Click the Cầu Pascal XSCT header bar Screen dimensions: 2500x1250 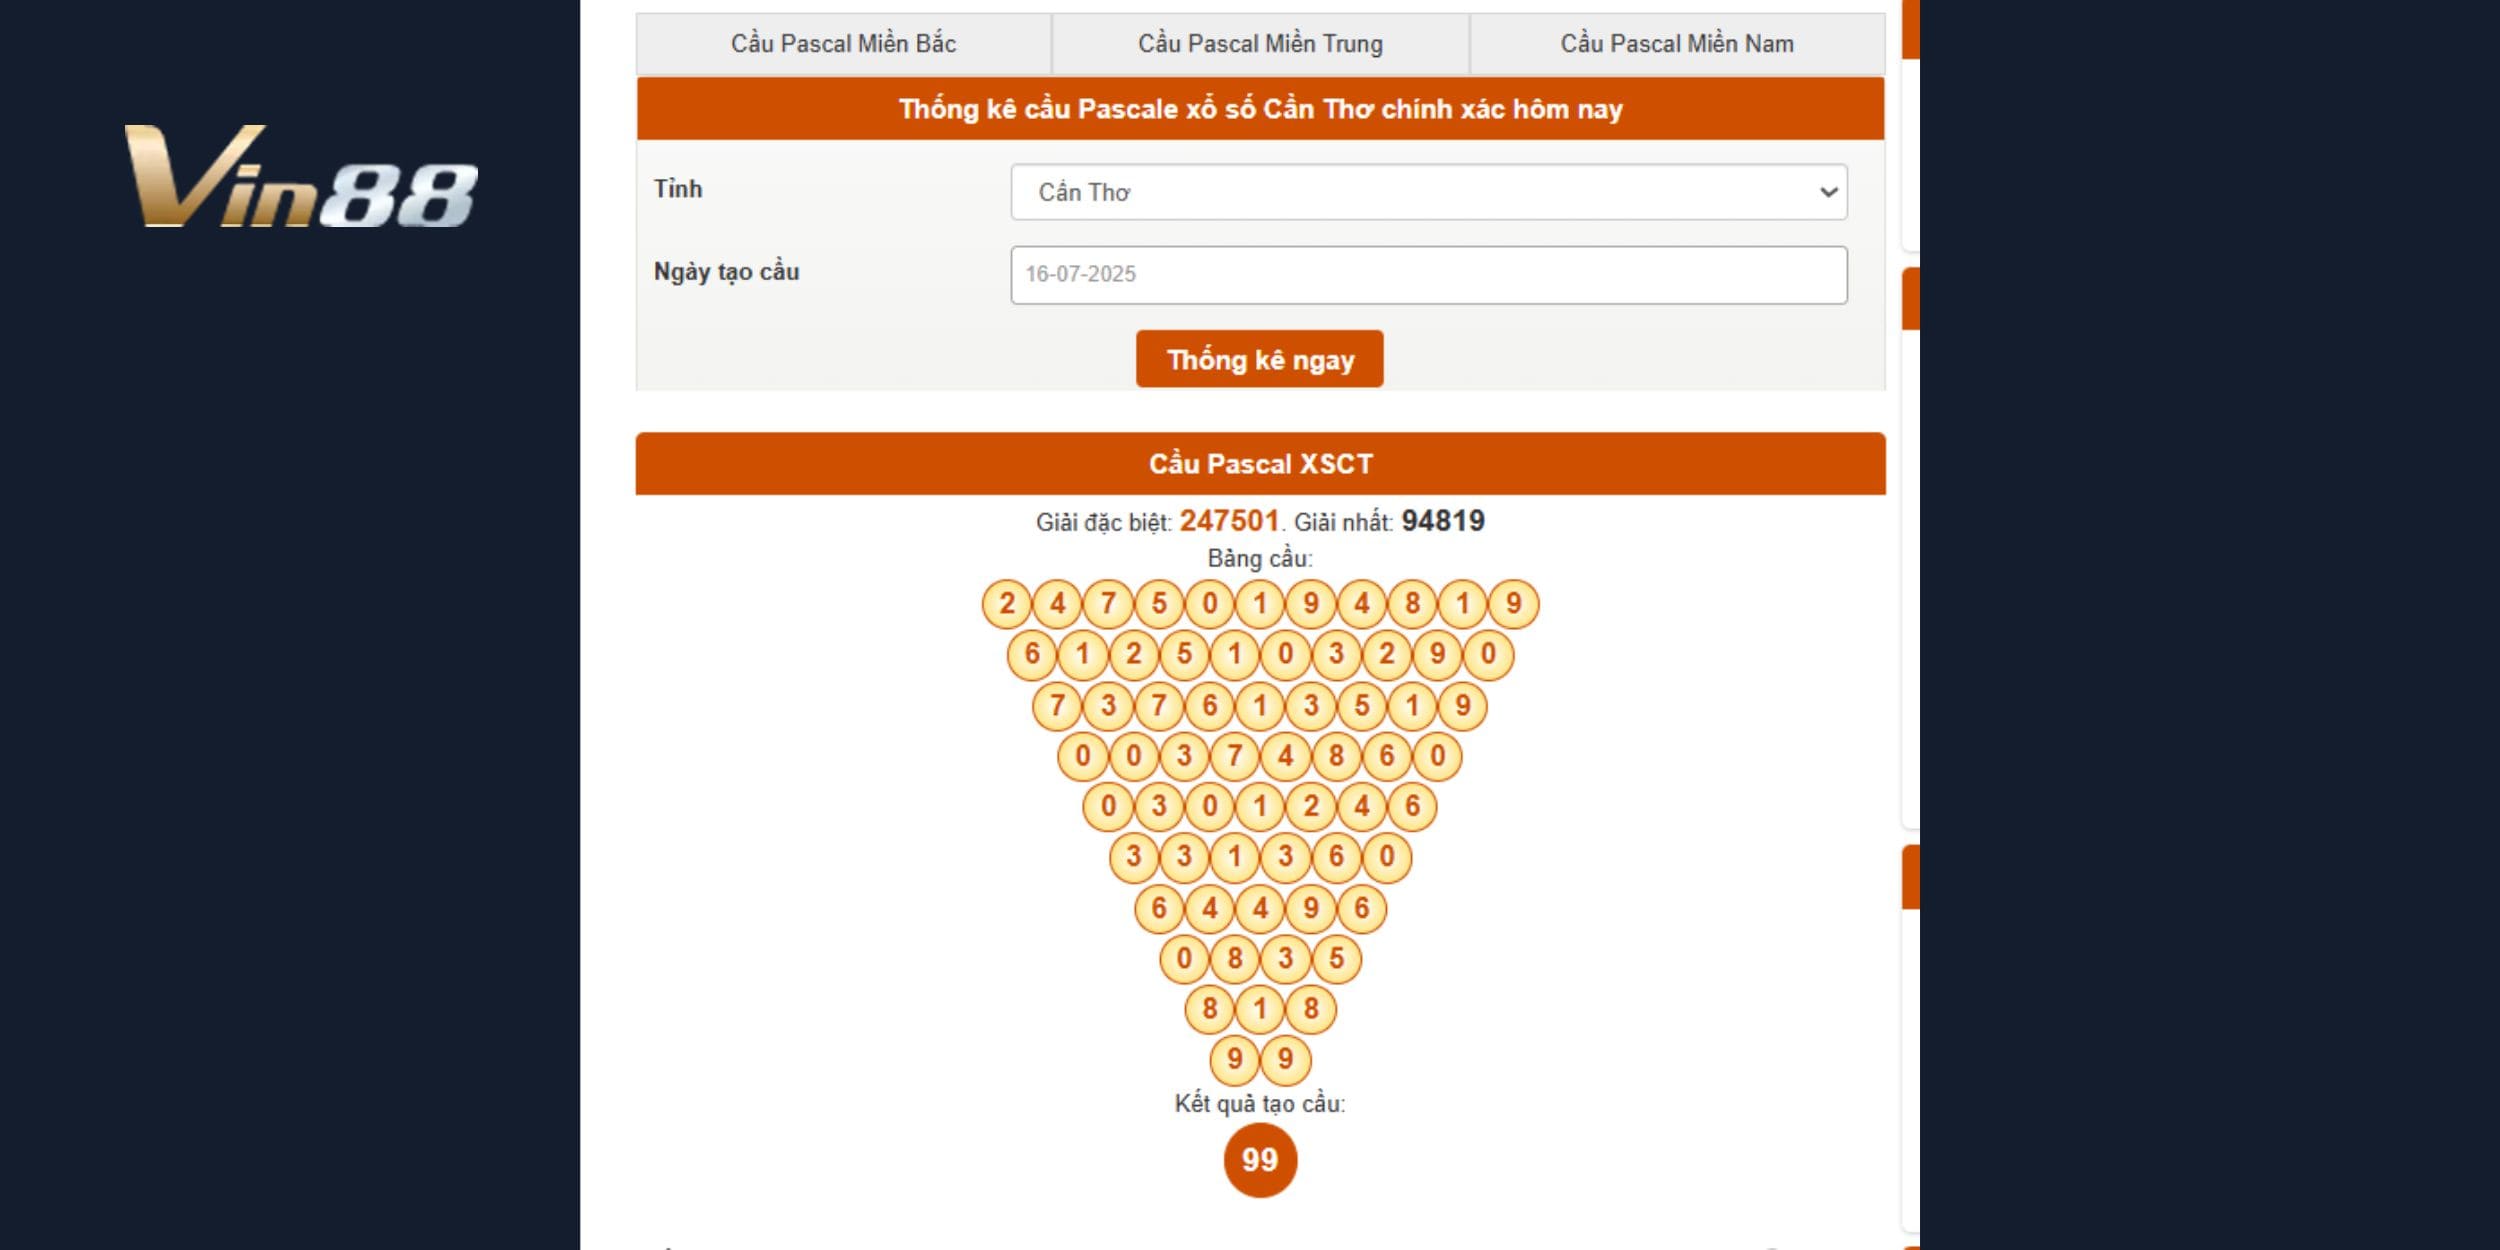(x=1260, y=464)
